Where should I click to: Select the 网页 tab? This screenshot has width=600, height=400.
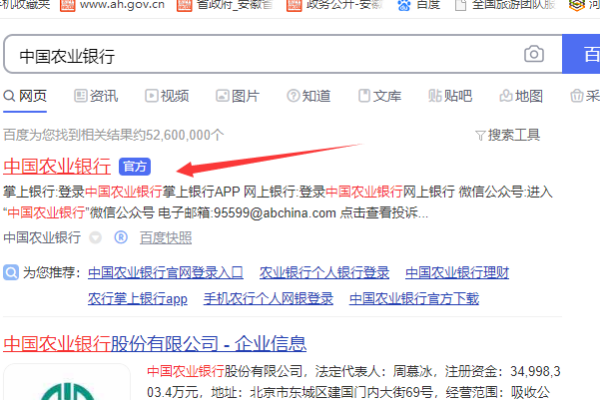pos(25,96)
